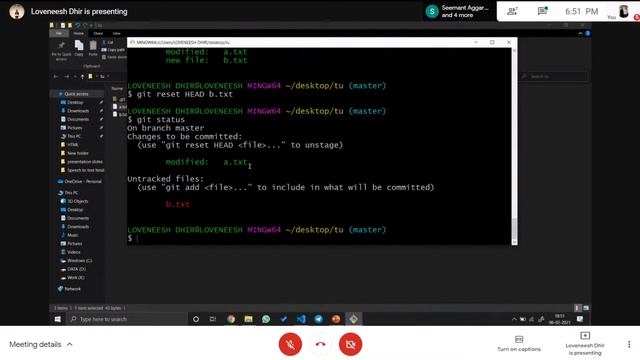
Task: Click the 'git status' command line text
Action: 160,120
